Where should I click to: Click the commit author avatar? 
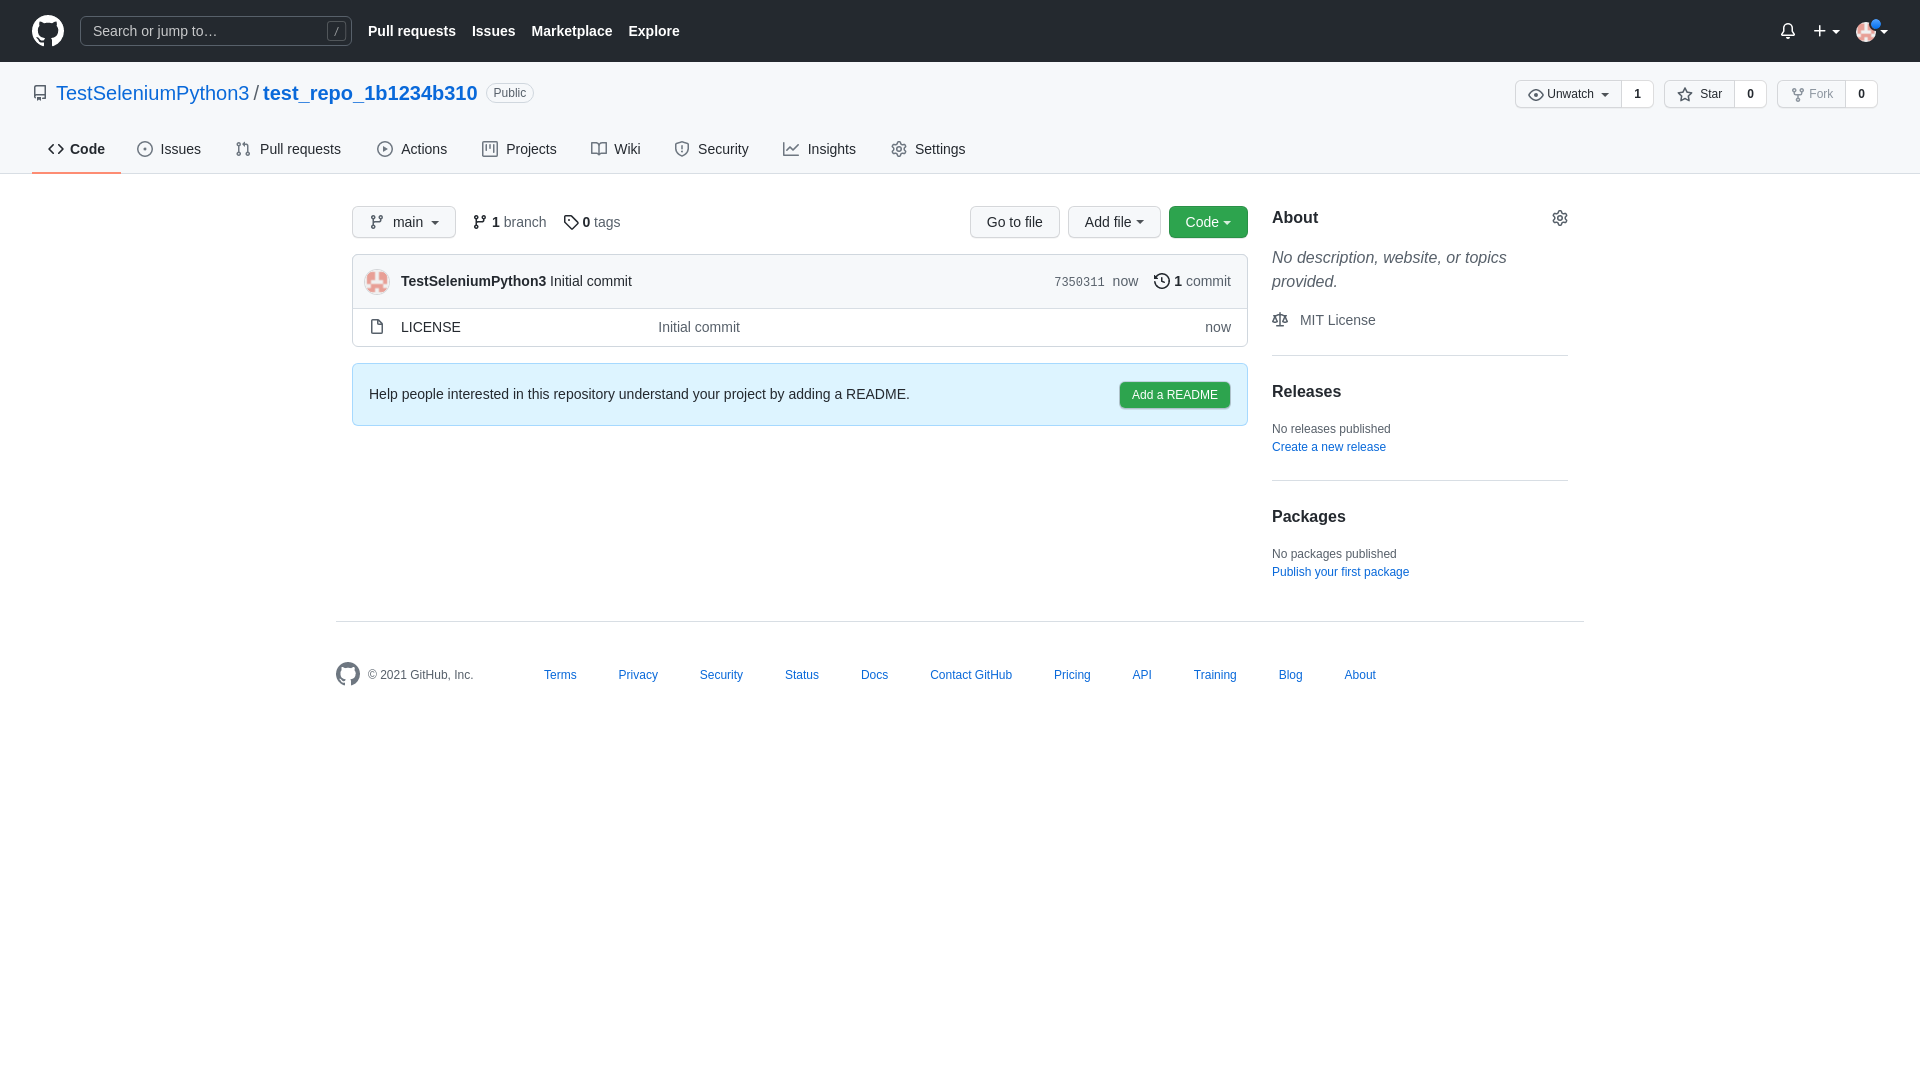[377, 282]
